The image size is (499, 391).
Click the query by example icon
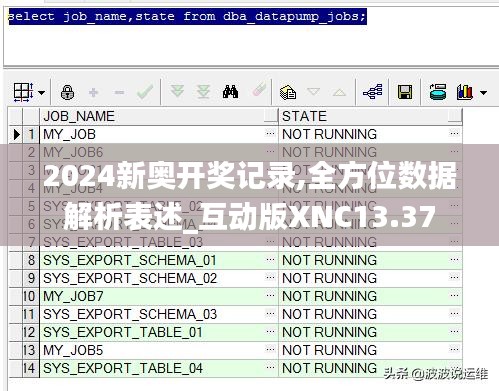[288, 92]
